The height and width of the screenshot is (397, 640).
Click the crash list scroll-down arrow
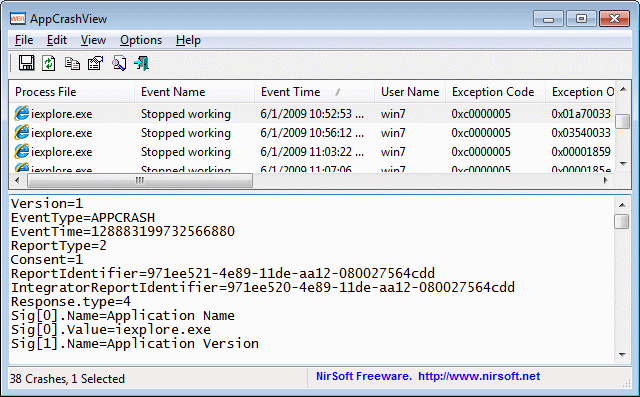click(623, 164)
